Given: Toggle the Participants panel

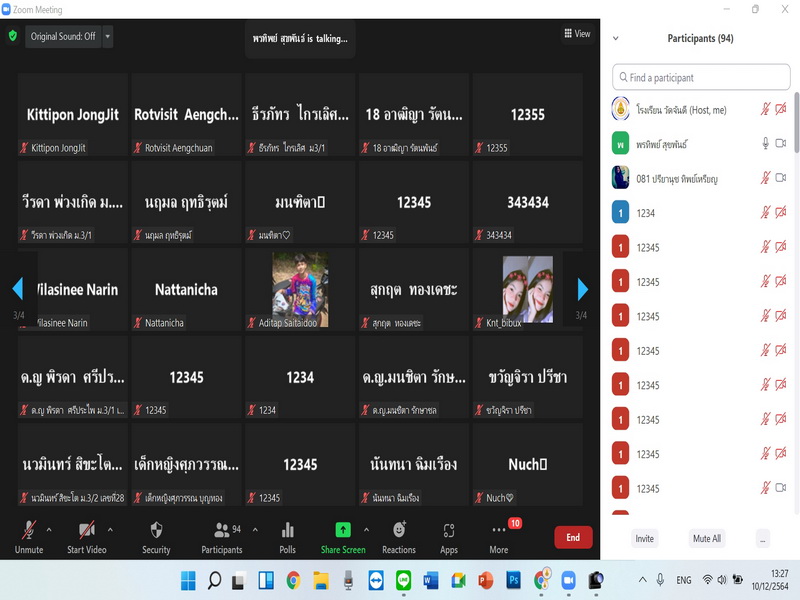Looking at the screenshot, I should 222,538.
